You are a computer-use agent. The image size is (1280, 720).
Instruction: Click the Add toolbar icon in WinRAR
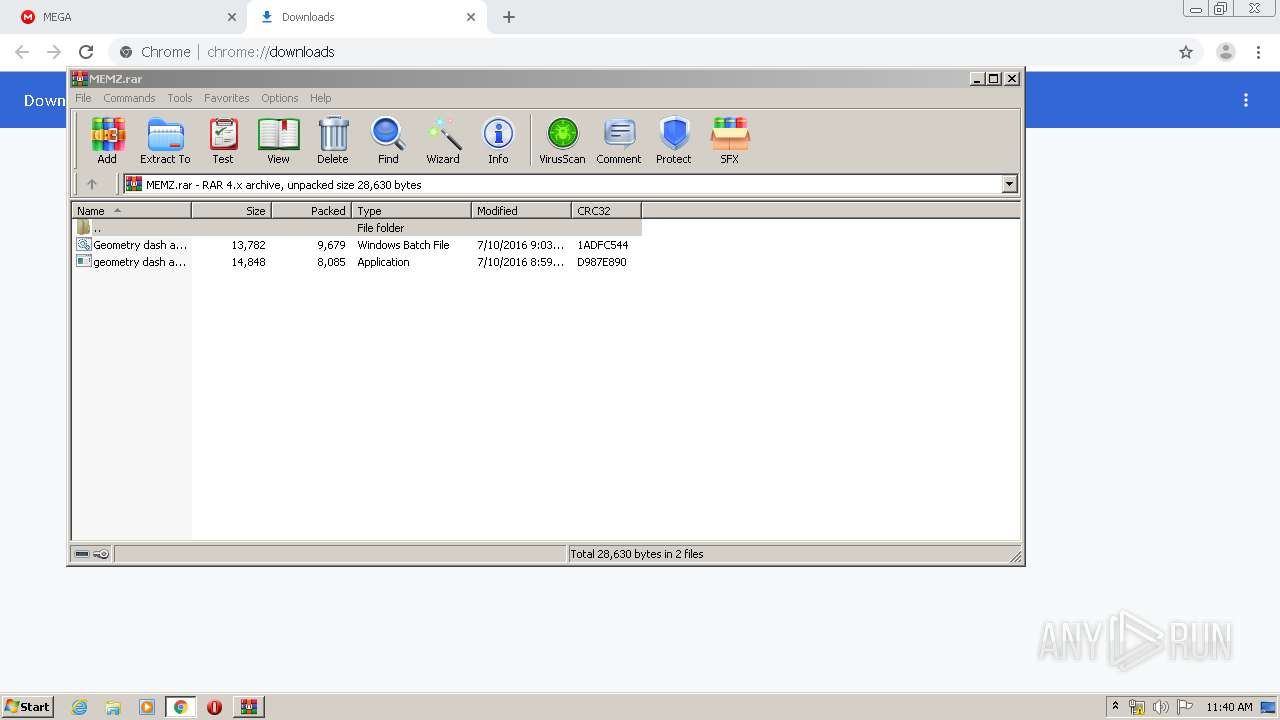107,140
